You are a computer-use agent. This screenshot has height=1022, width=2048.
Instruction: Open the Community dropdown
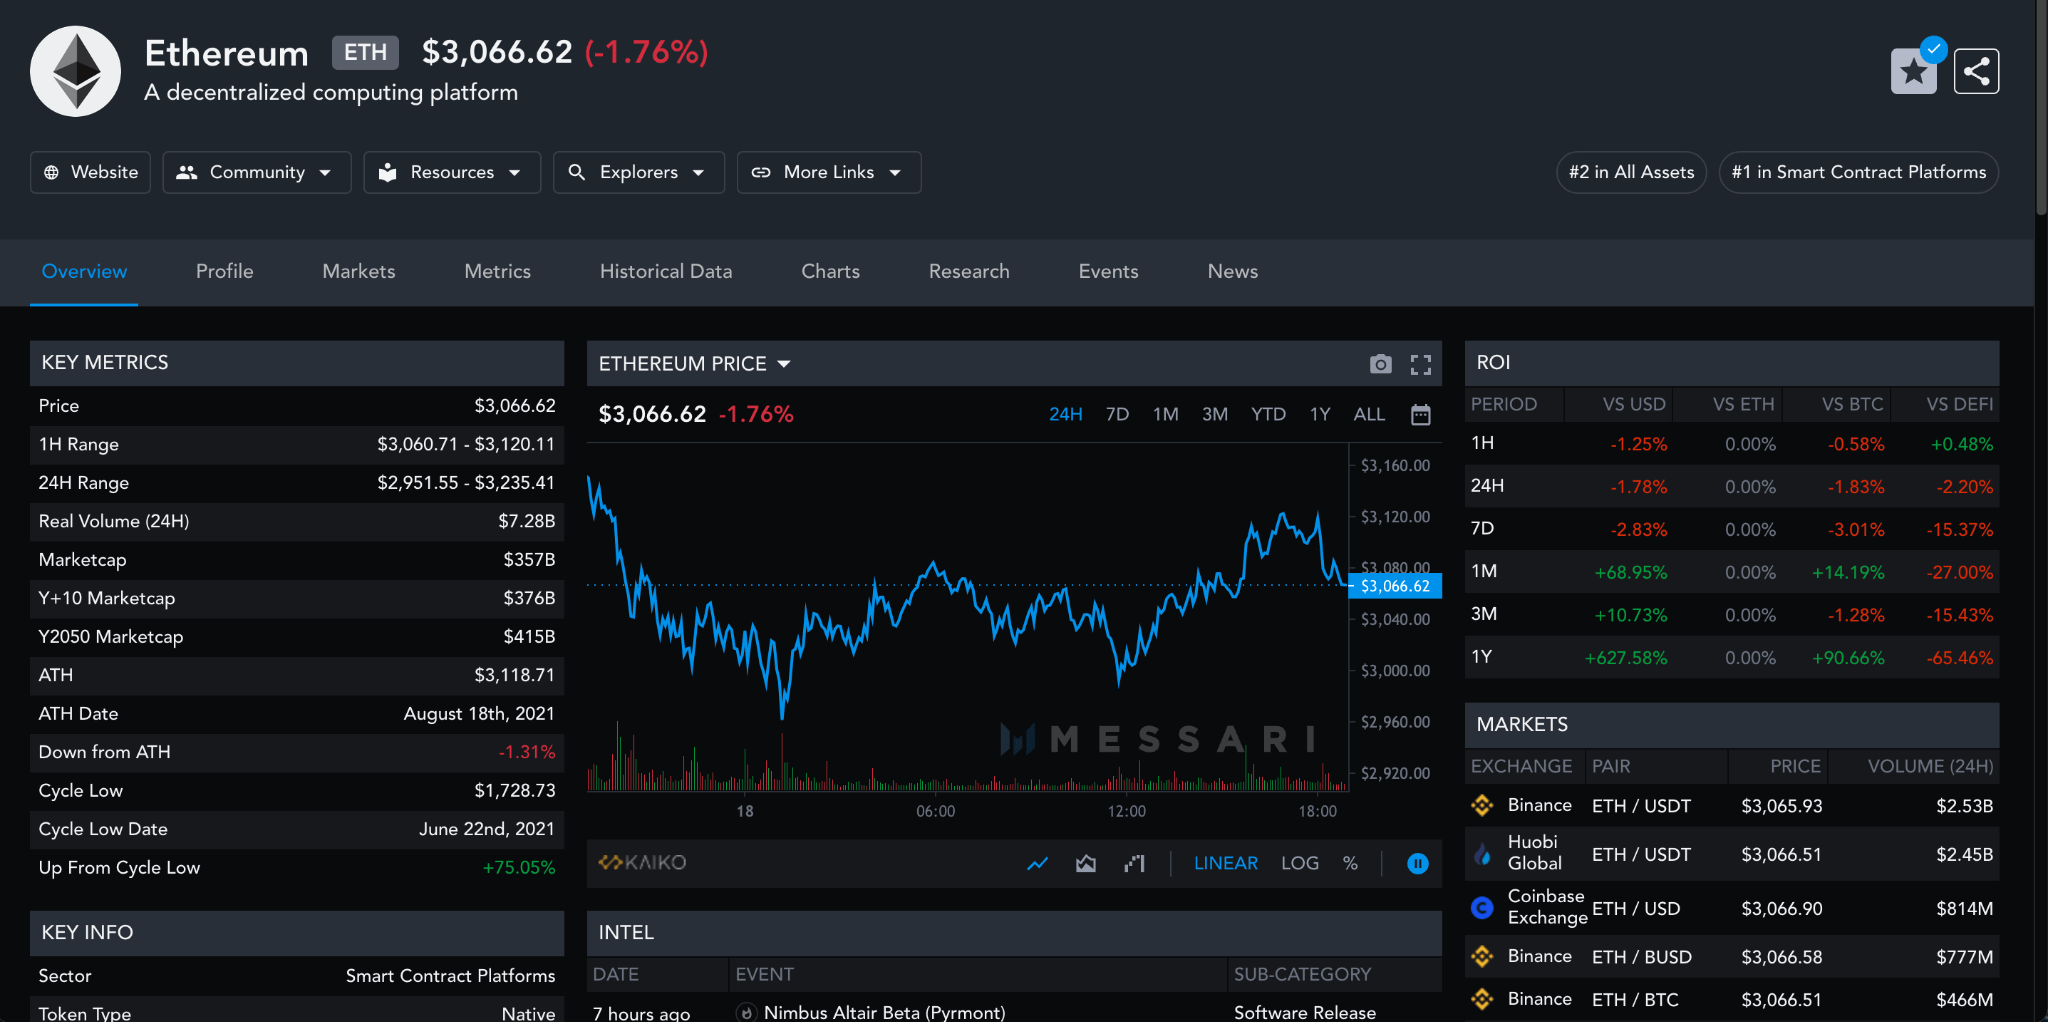[256, 172]
